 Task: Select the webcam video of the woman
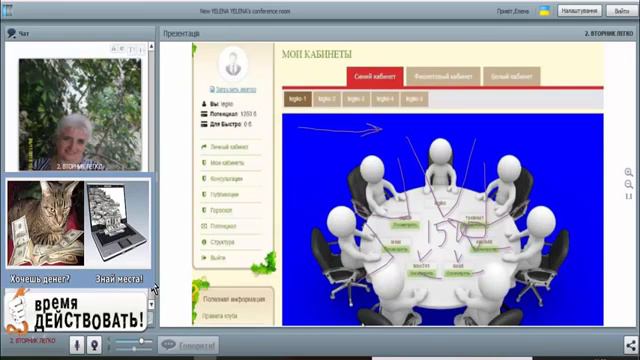coord(80,114)
